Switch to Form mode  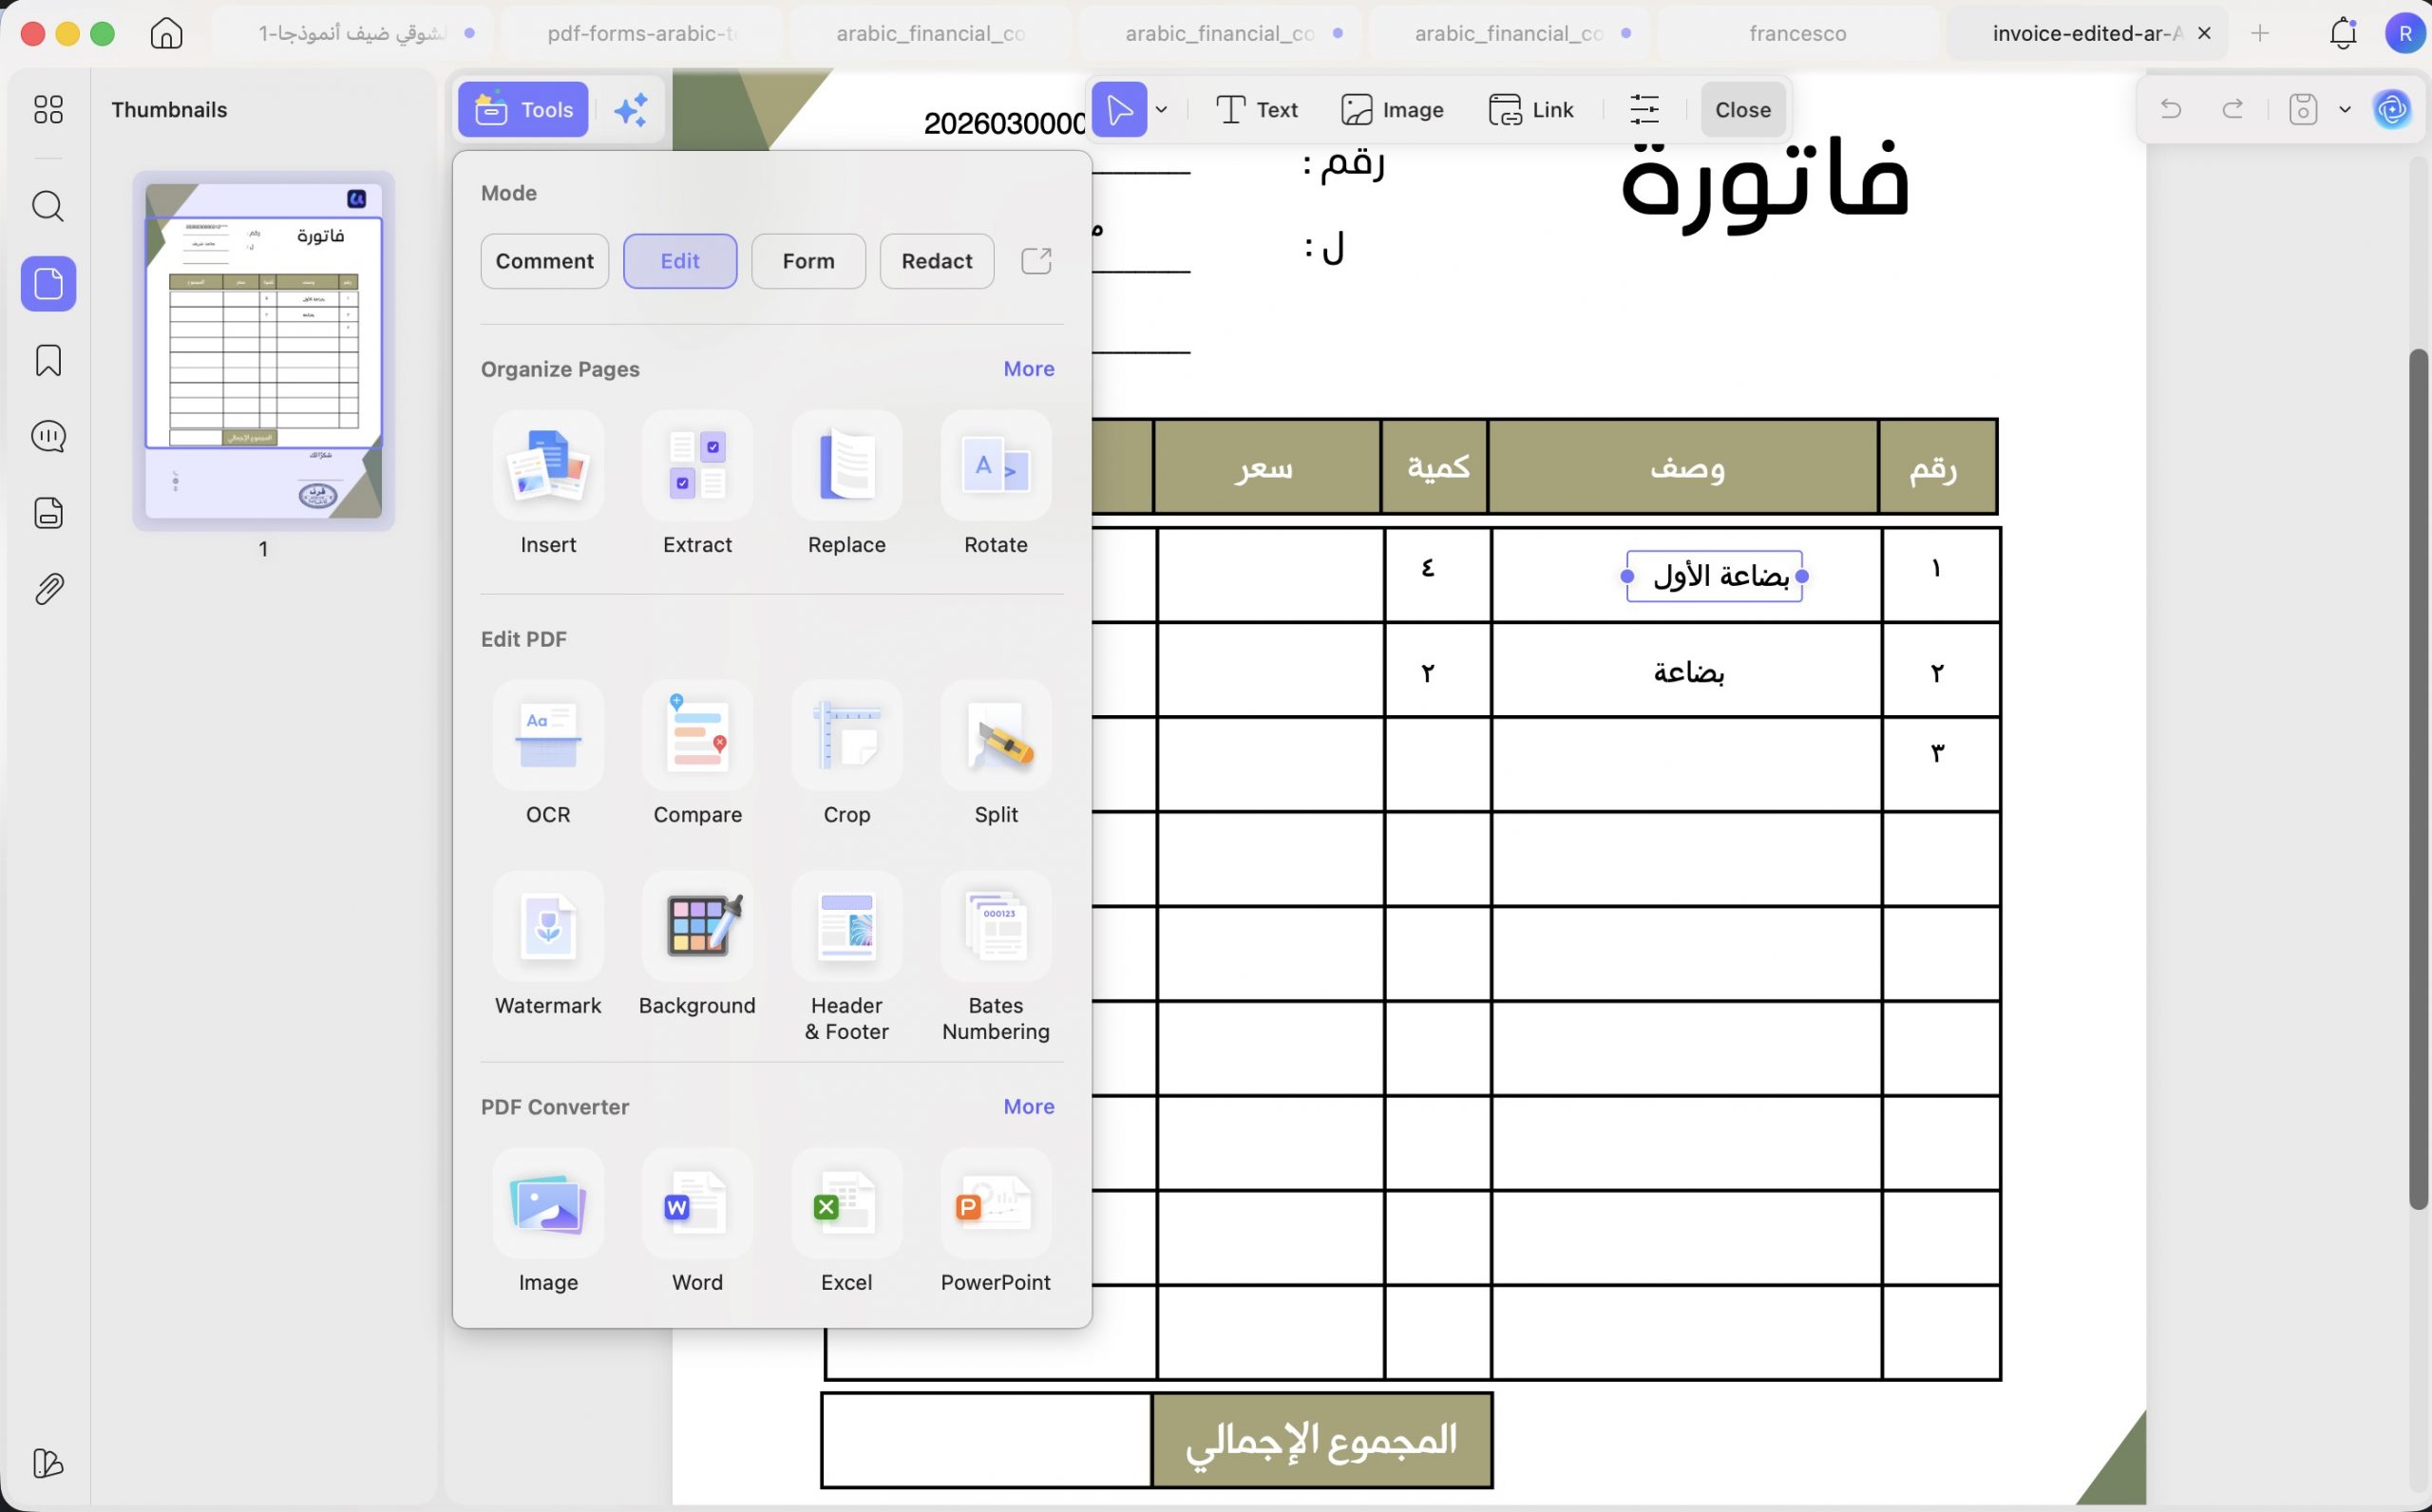click(x=808, y=261)
